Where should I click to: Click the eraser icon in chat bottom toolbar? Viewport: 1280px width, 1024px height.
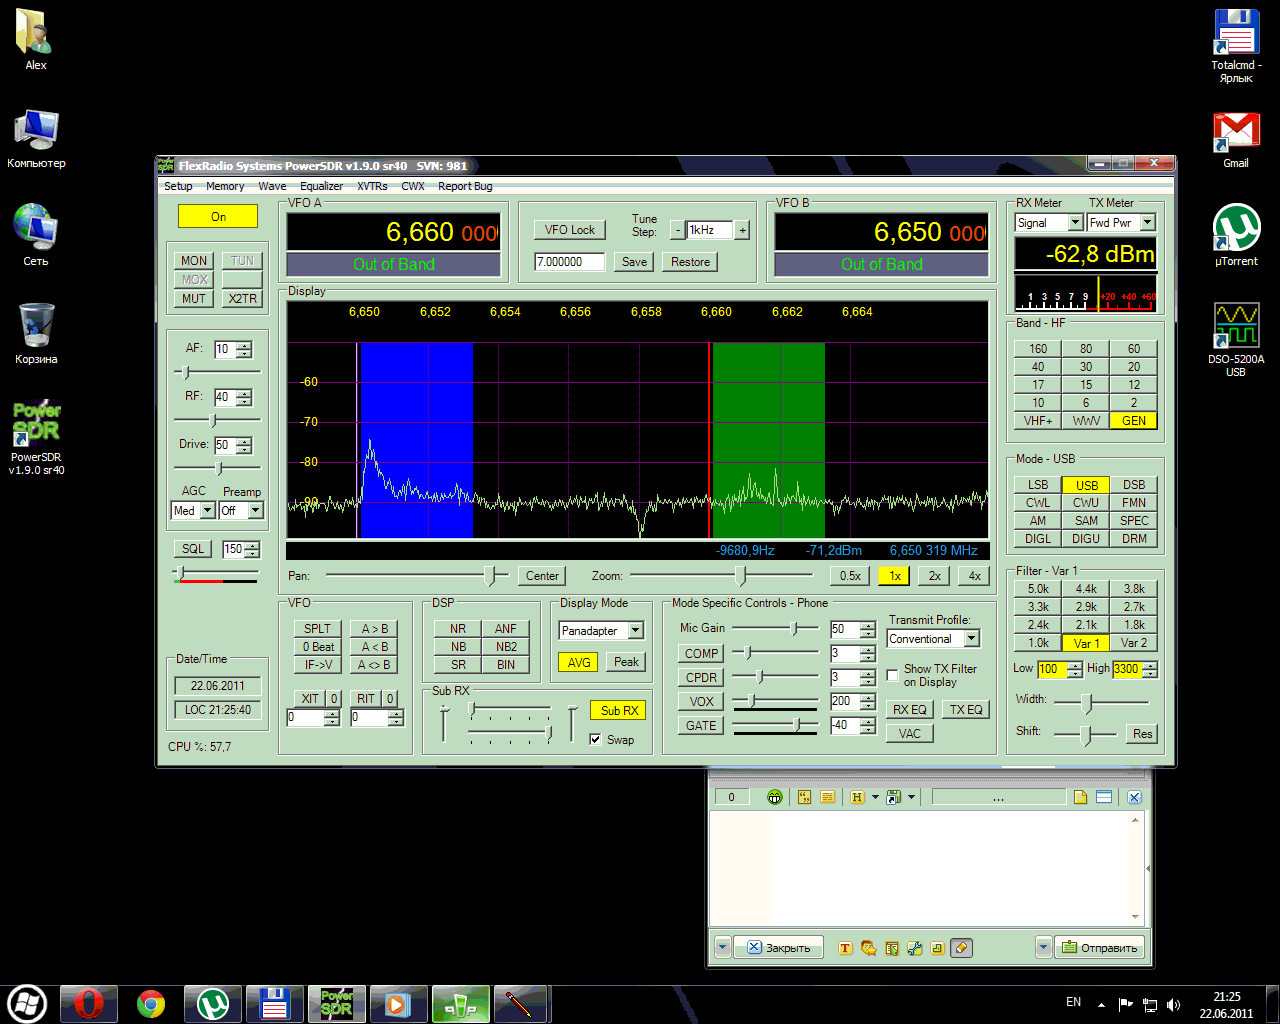click(961, 948)
